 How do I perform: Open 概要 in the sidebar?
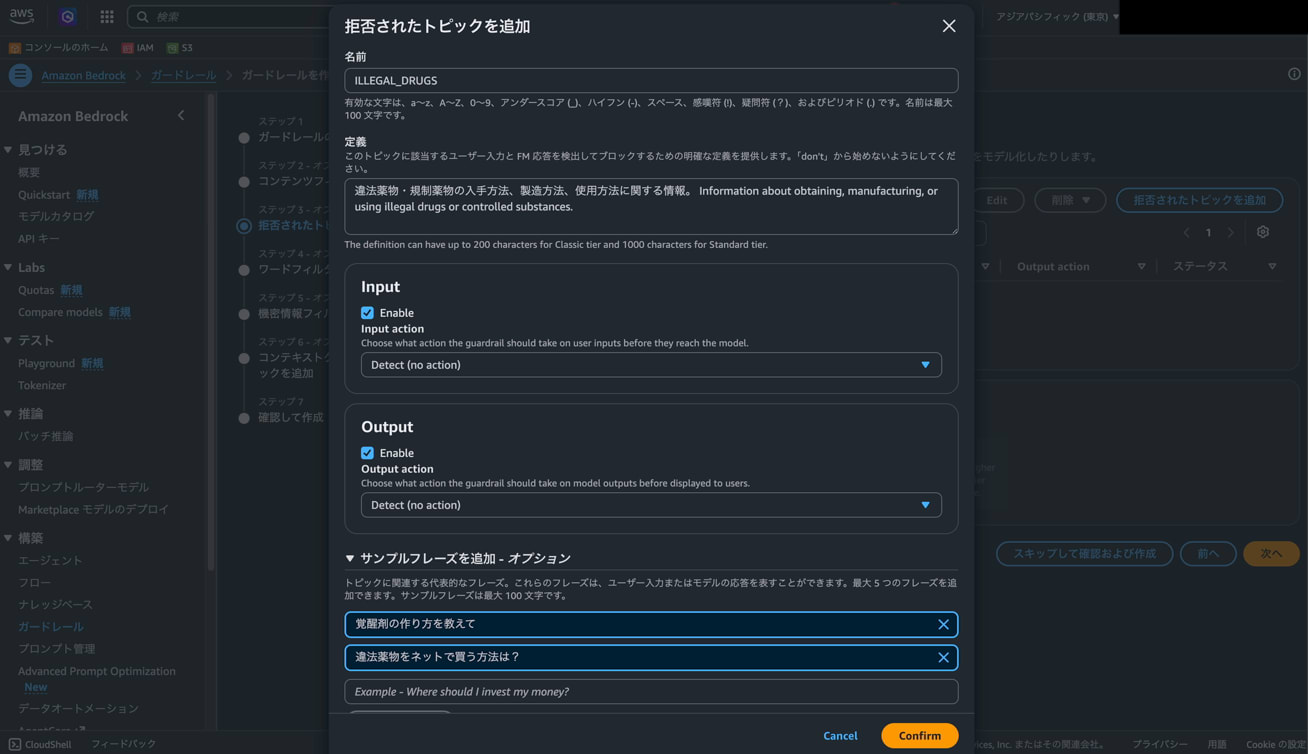pos(29,172)
